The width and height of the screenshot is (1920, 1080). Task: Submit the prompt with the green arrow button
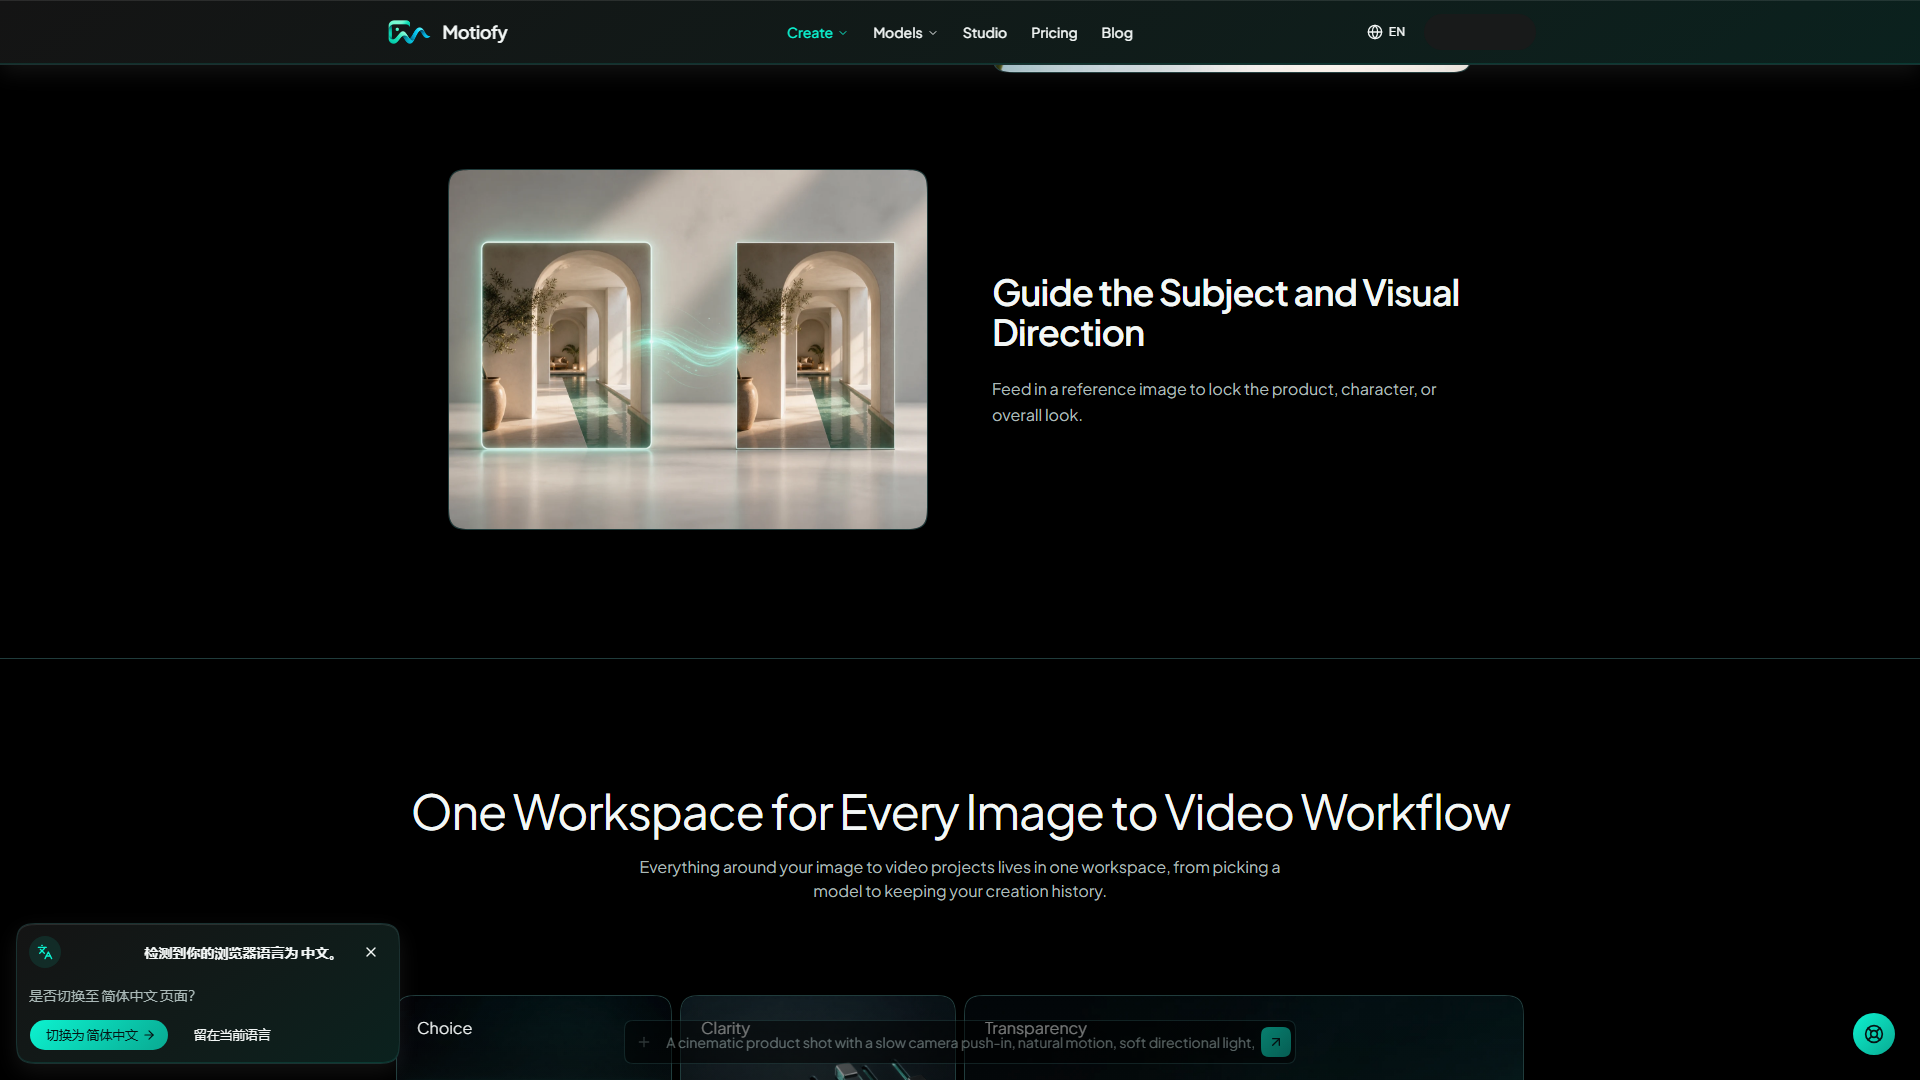coord(1276,1042)
